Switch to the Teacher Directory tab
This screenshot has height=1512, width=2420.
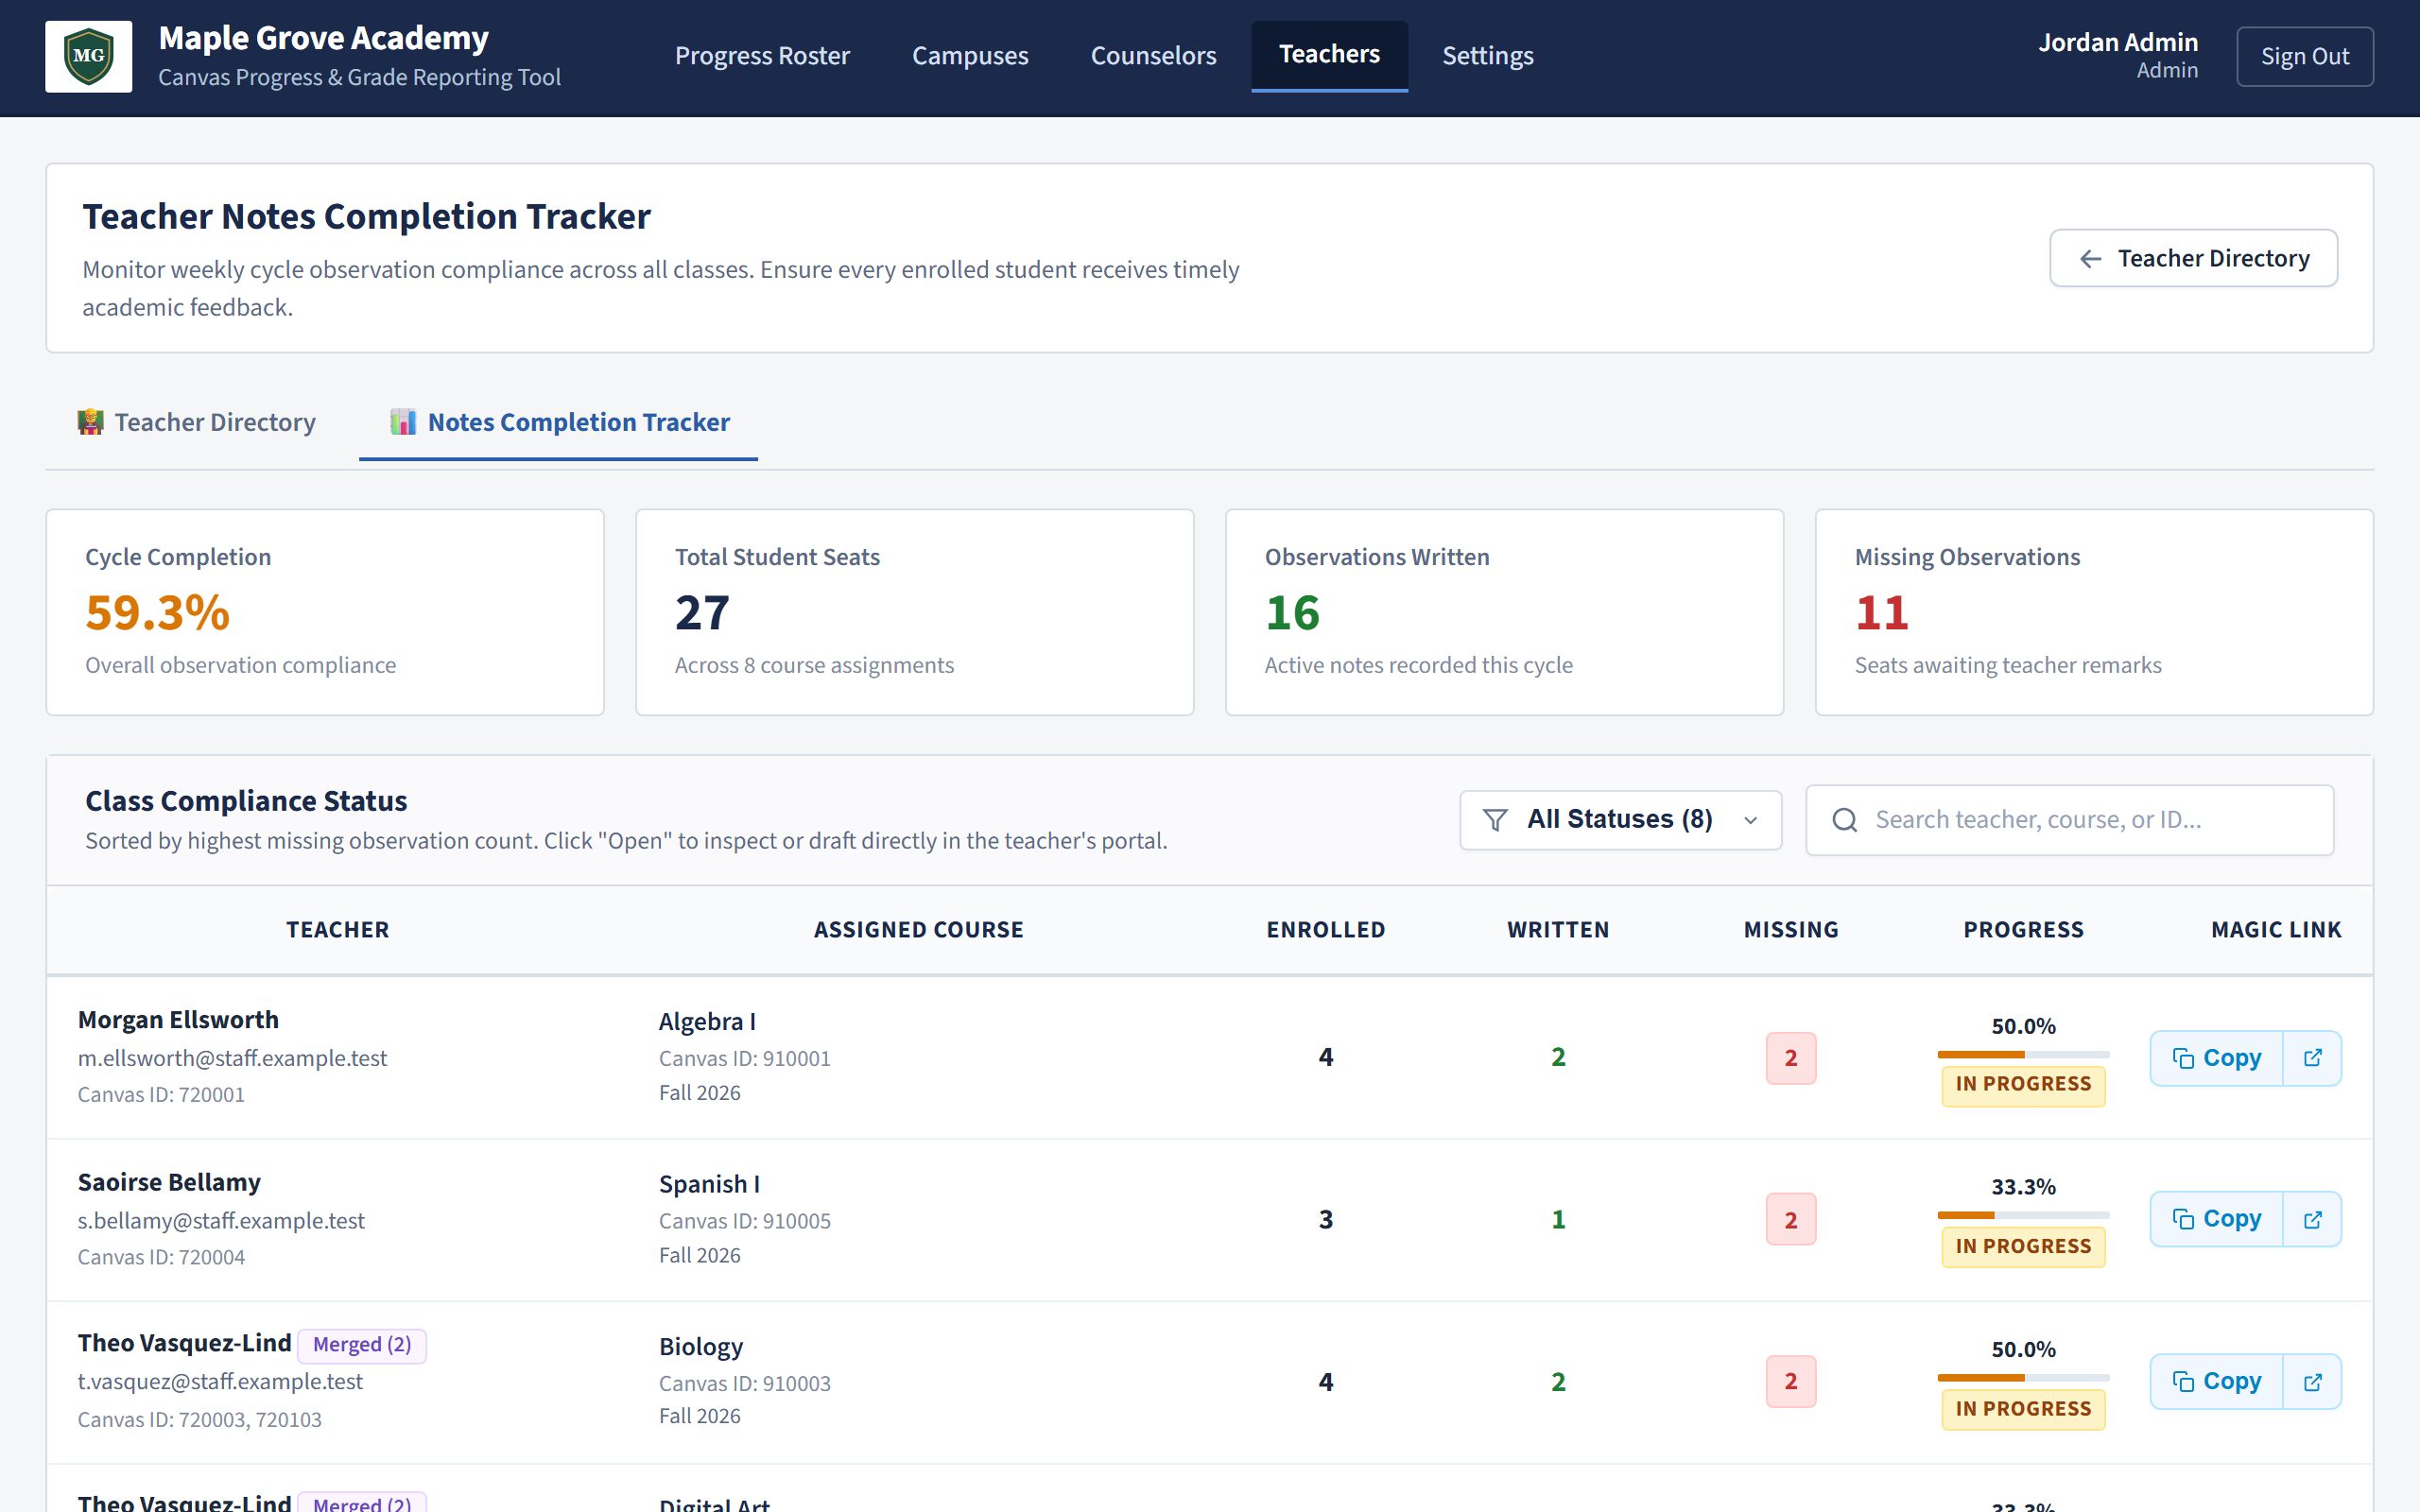coord(197,422)
